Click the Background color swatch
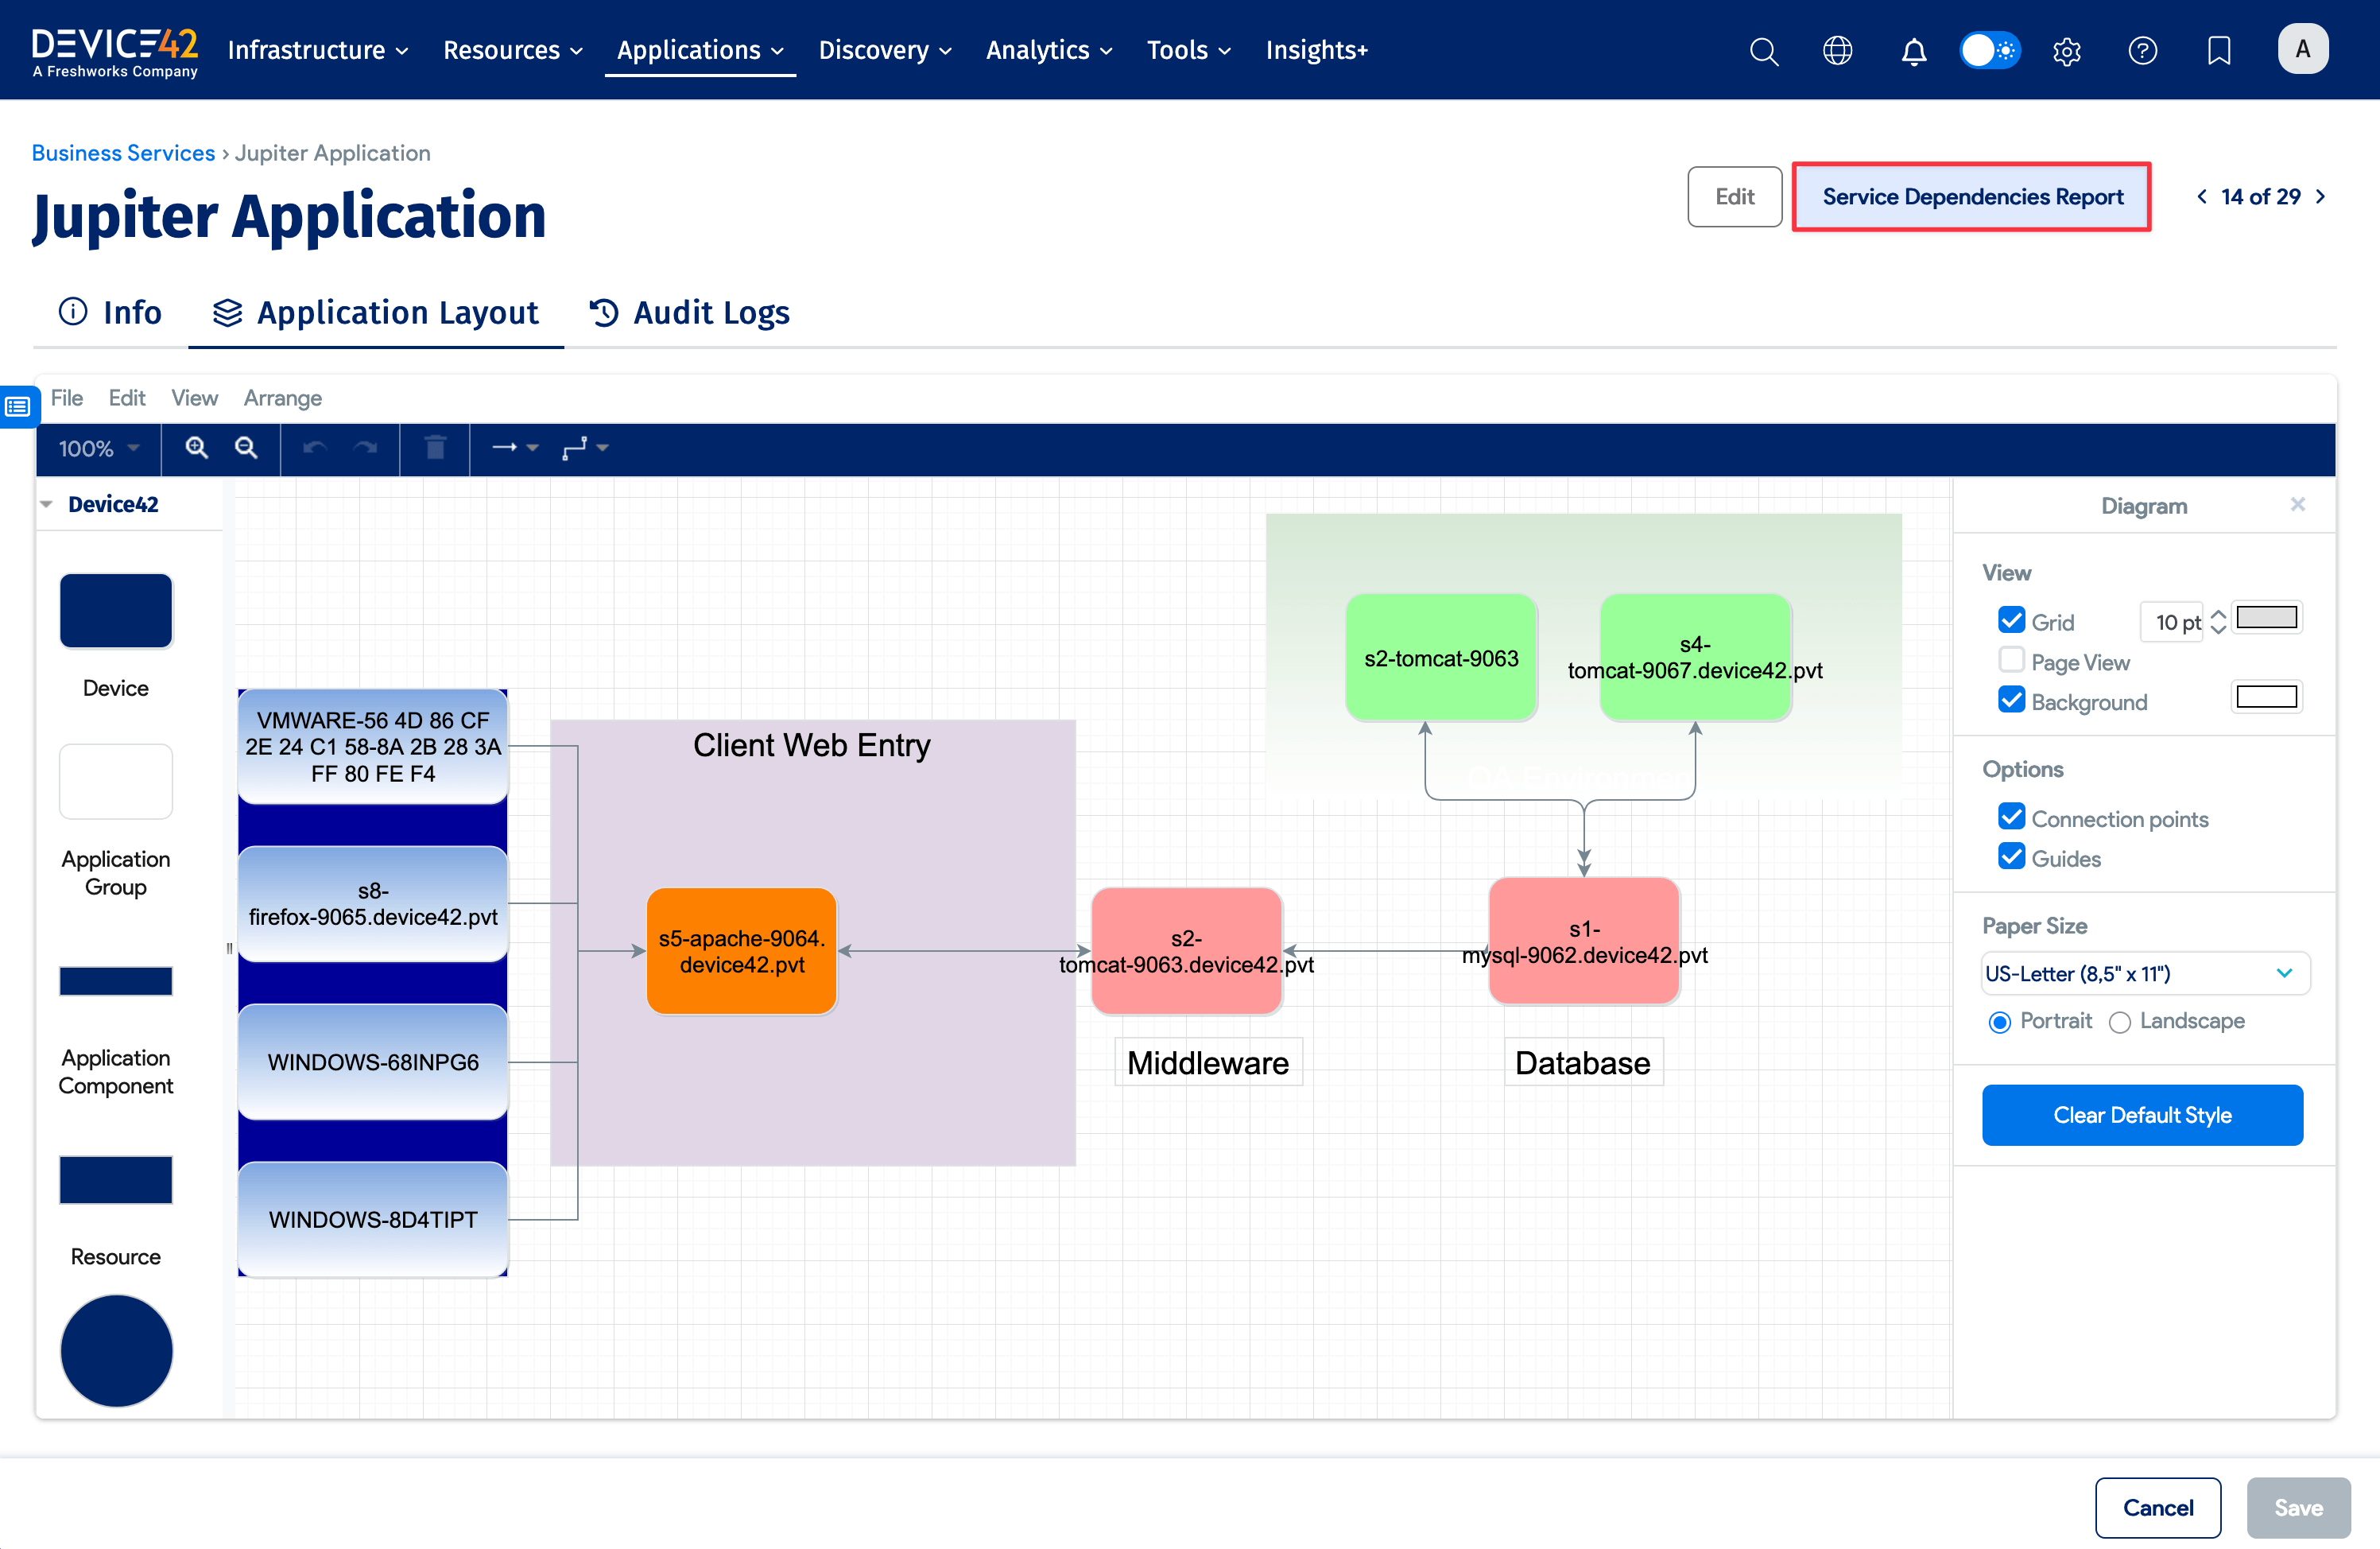The image size is (2380, 1549). pos(2266,697)
